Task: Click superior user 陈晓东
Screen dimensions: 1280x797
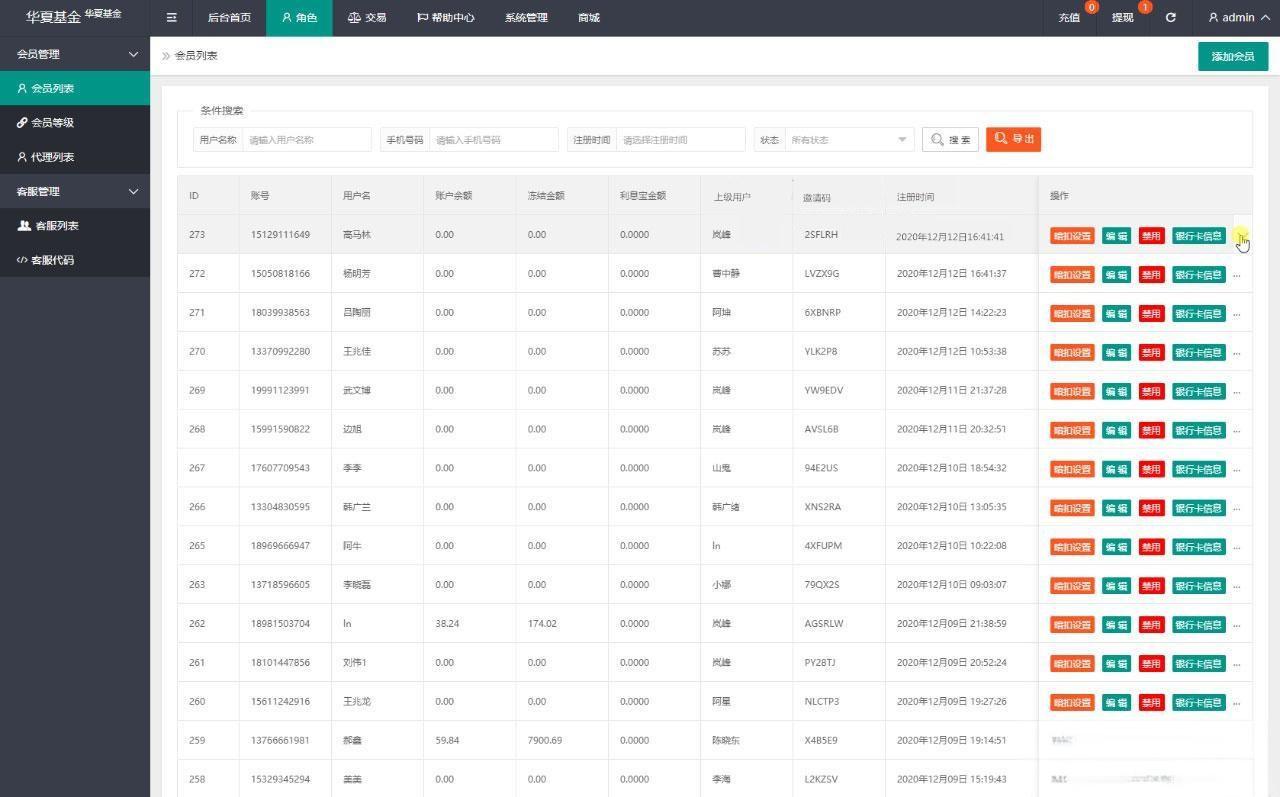Action: click(726, 741)
